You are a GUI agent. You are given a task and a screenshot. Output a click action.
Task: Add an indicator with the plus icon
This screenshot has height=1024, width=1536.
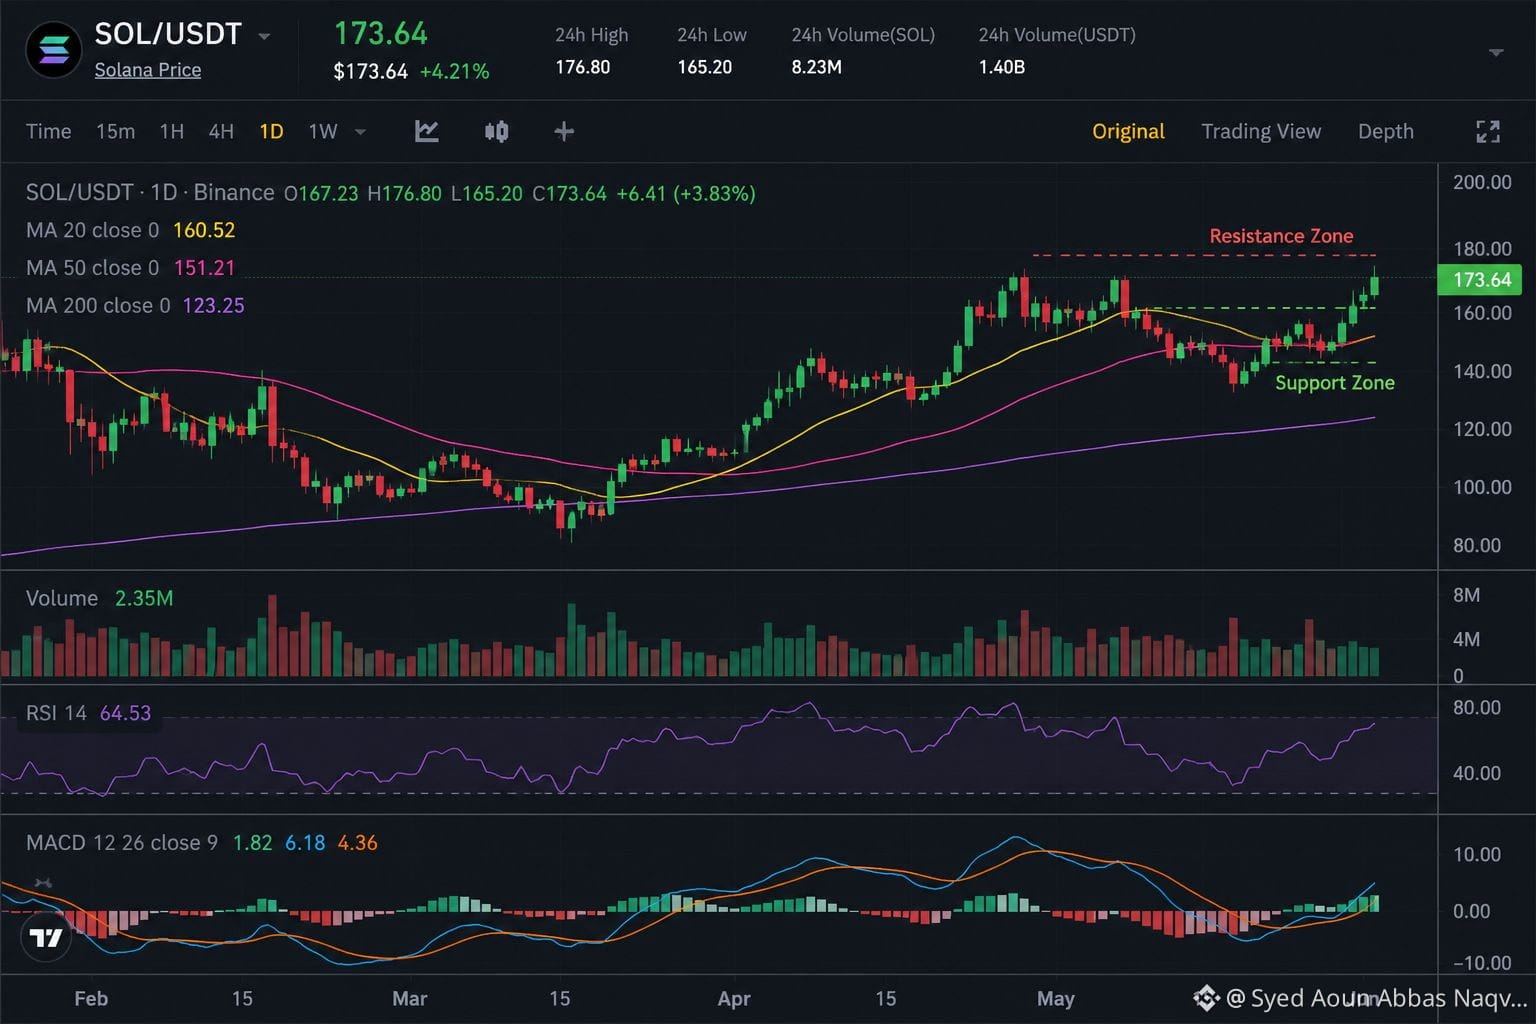pyautogui.click(x=564, y=131)
